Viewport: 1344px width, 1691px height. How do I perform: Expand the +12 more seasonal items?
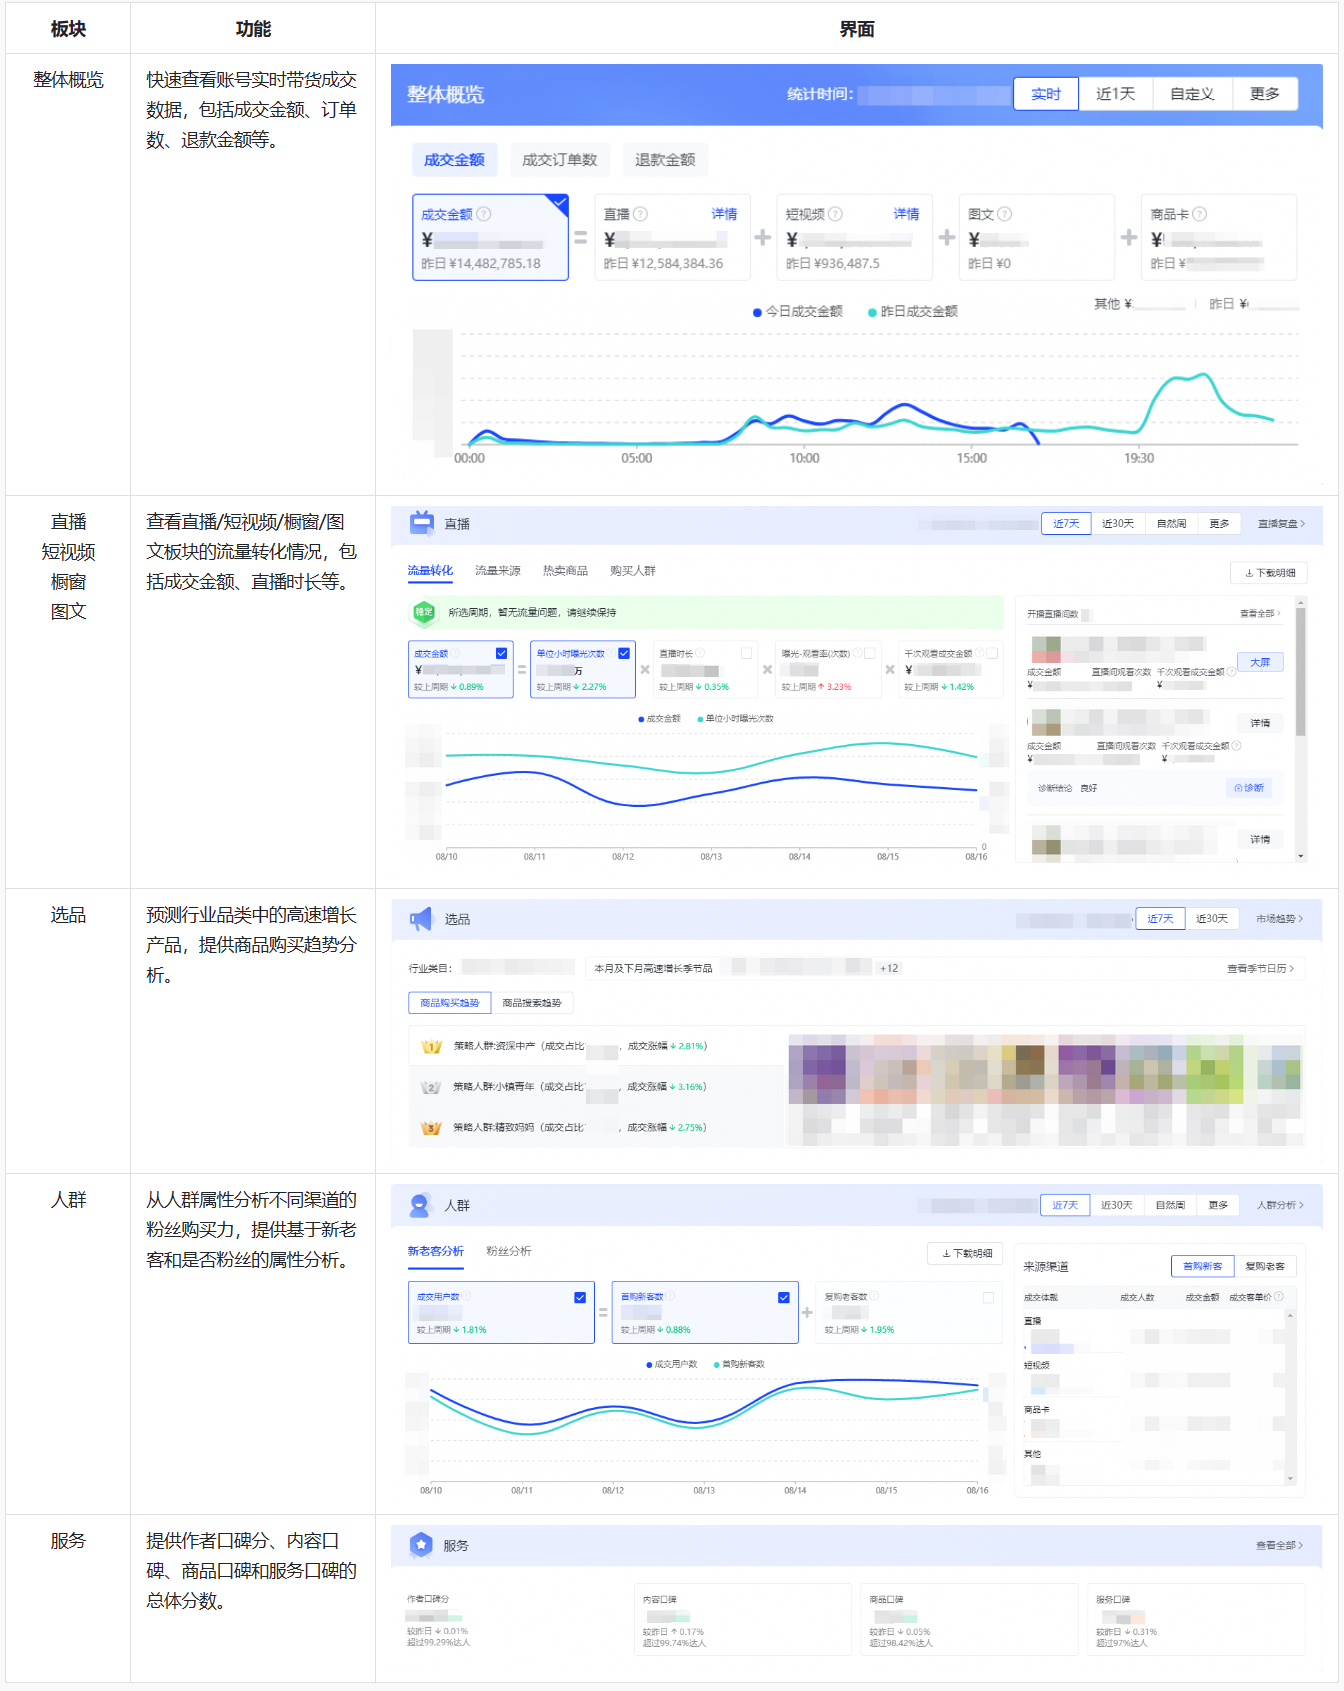[x=889, y=968]
